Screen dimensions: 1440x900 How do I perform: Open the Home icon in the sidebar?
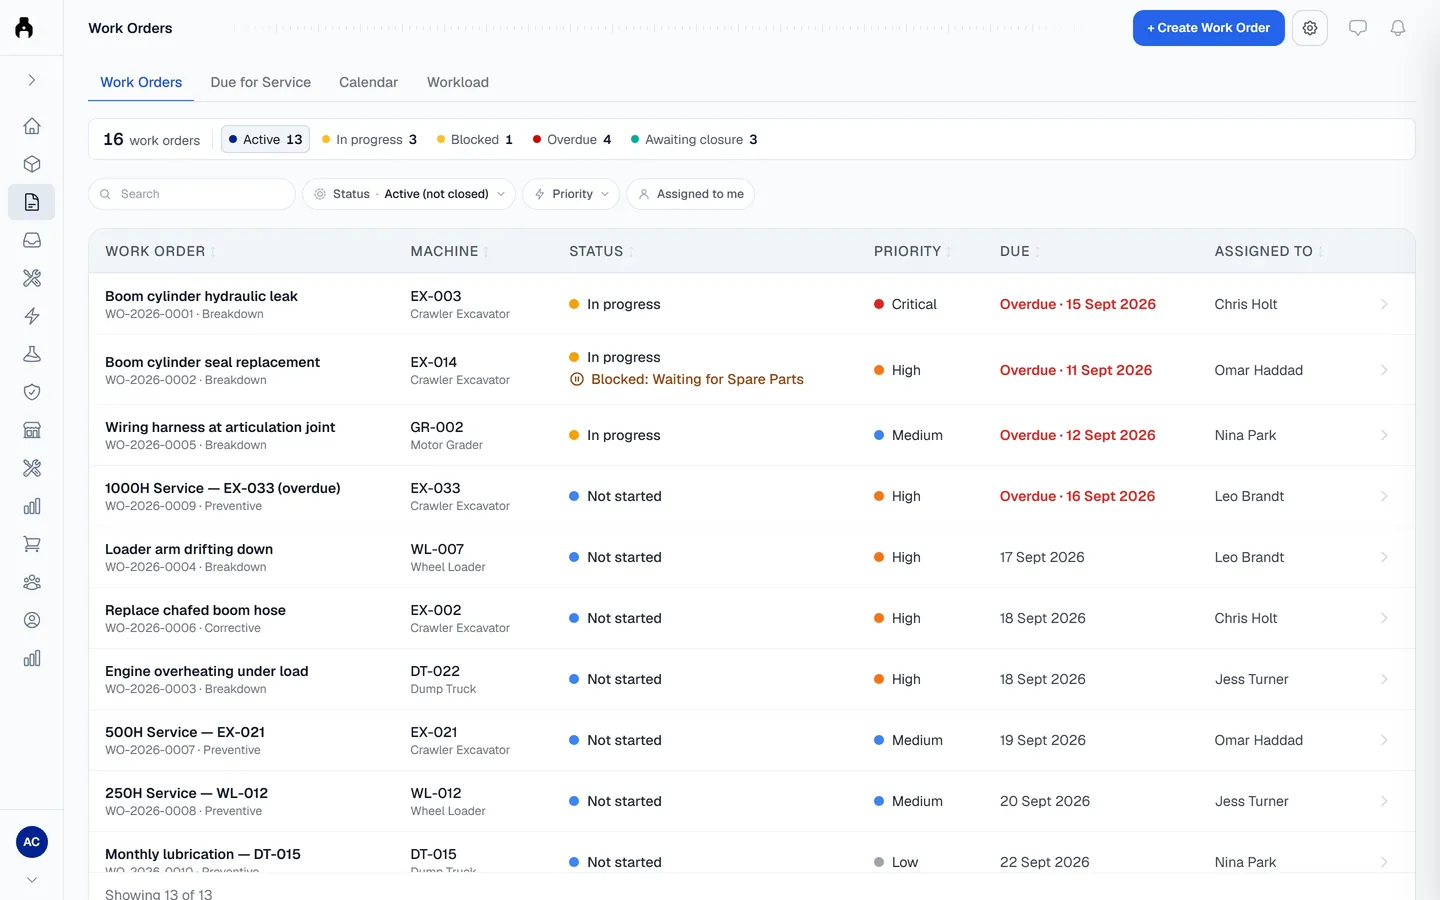pyautogui.click(x=32, y=126)
